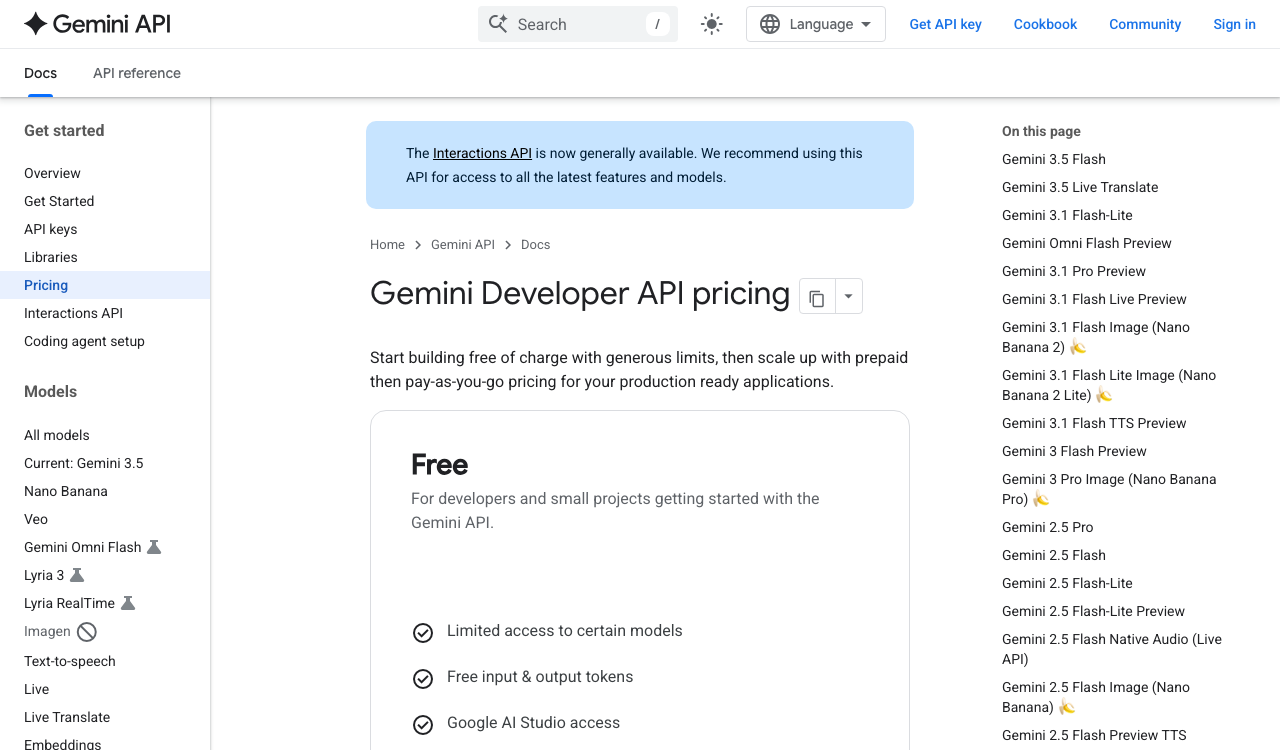Jump to Gemini 2.5 Flash Native Audio section

pos(1112,649)
